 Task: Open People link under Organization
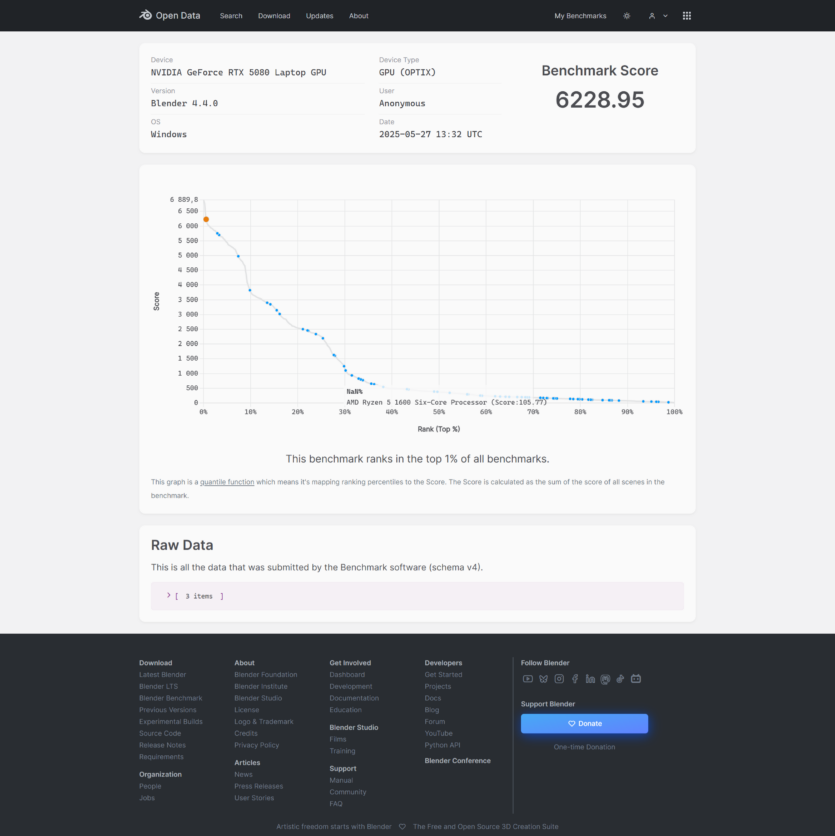(x=150, y=786)
